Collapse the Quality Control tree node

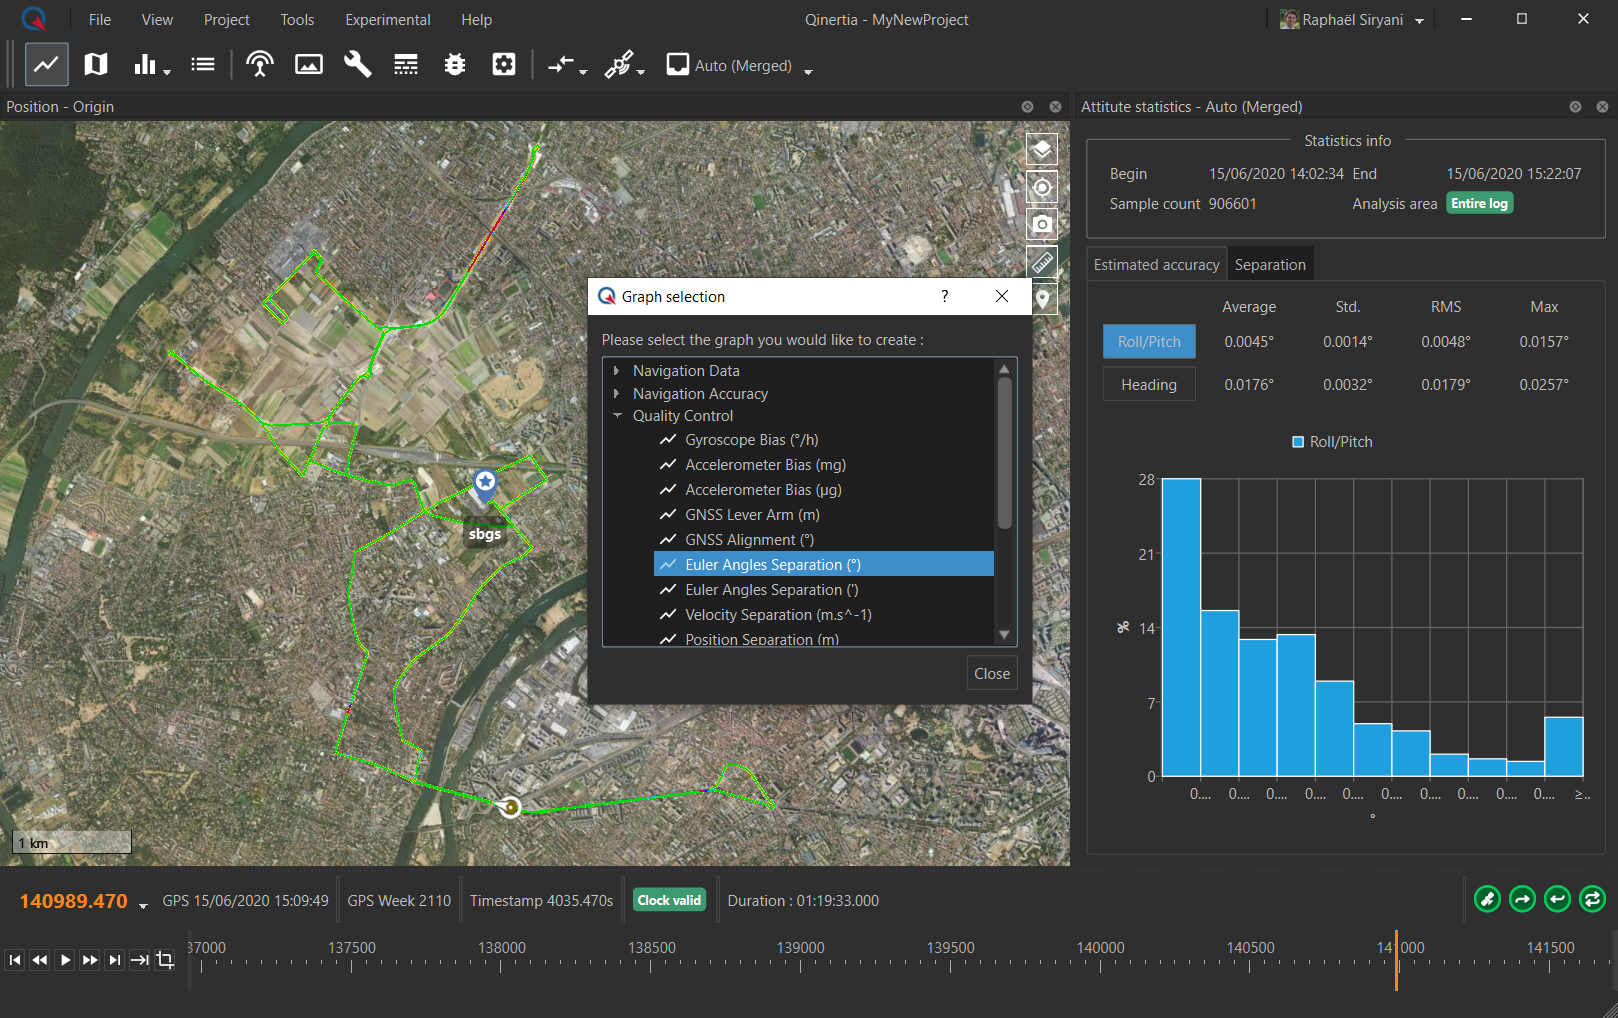point(617,416)
